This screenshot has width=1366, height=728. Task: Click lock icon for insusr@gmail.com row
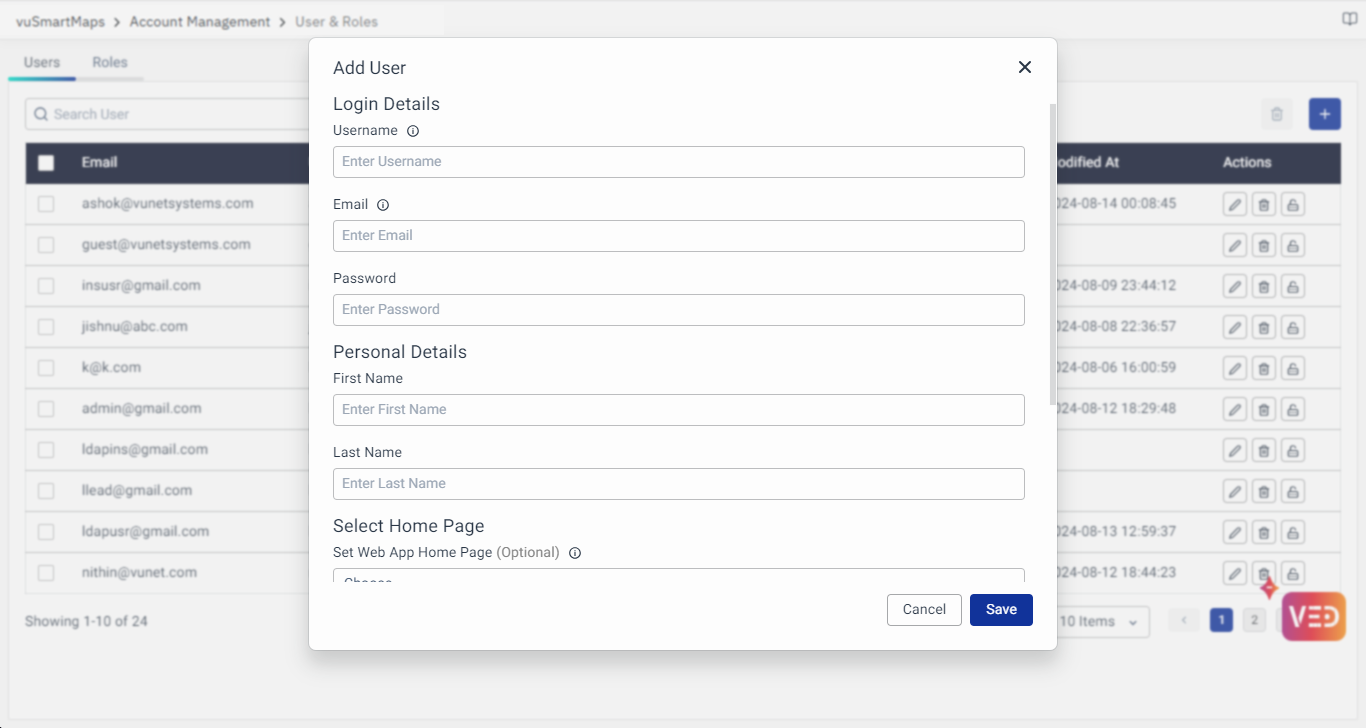click(1293, 286)
